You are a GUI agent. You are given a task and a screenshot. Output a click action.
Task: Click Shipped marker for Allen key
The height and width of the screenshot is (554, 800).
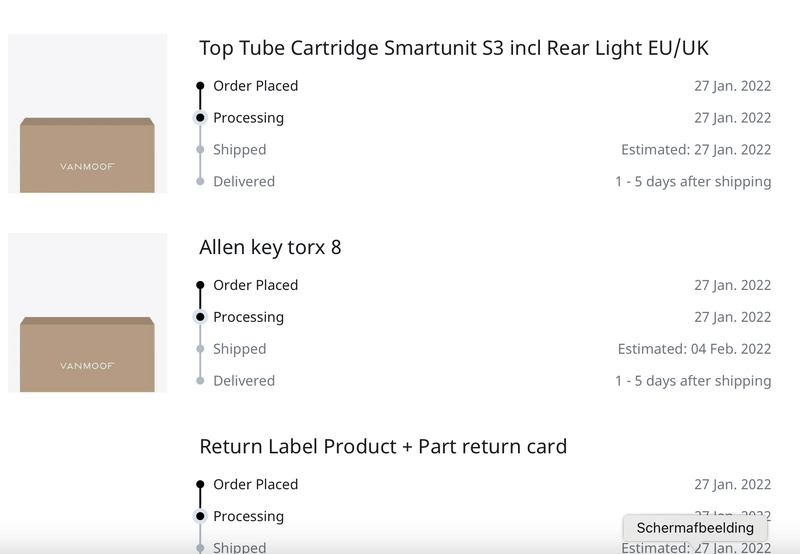(200, 349)
